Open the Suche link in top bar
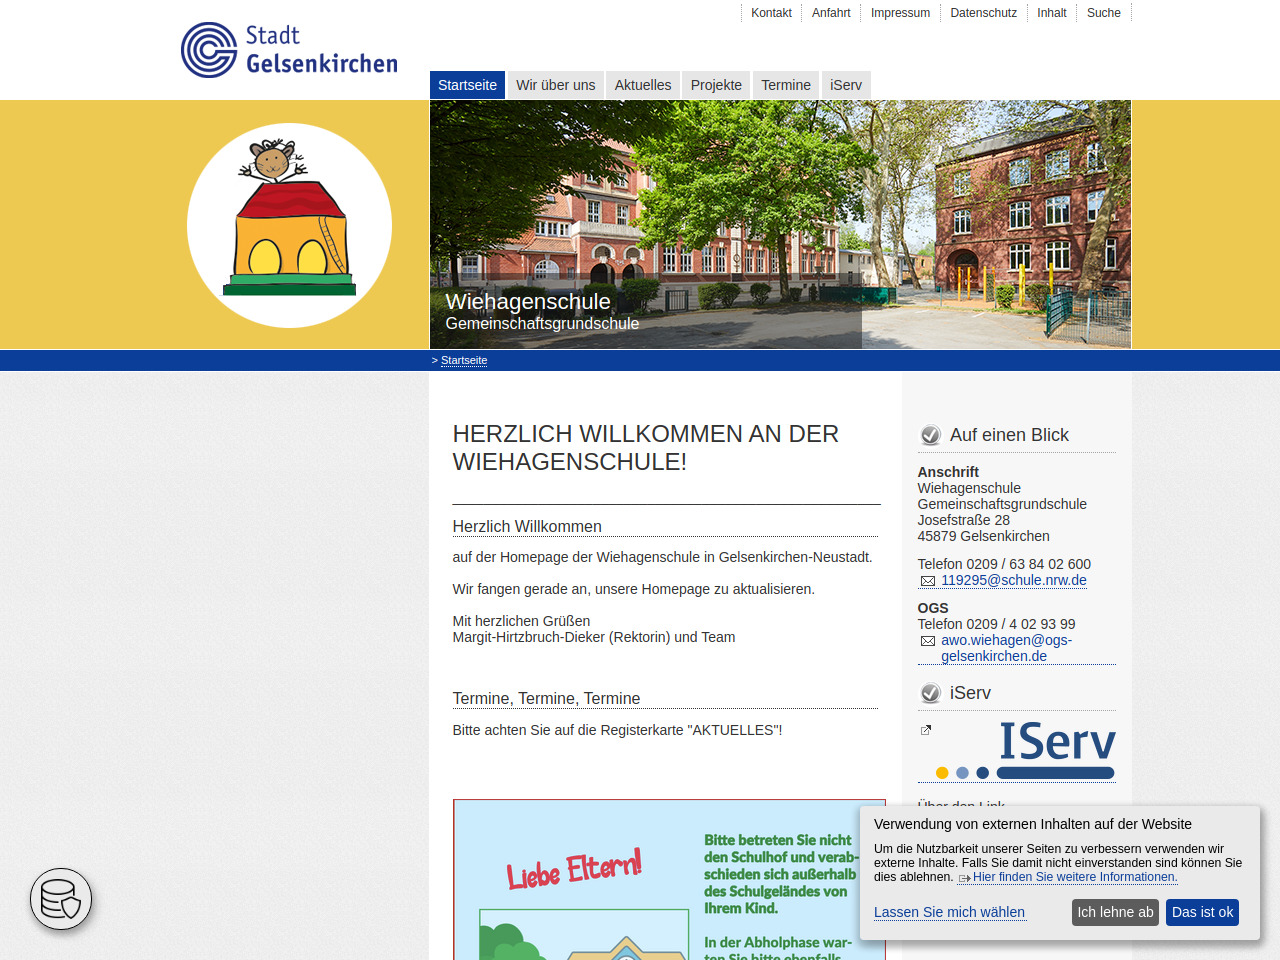Viewport: 1280px width, 960px height. tap(1103, 13)
